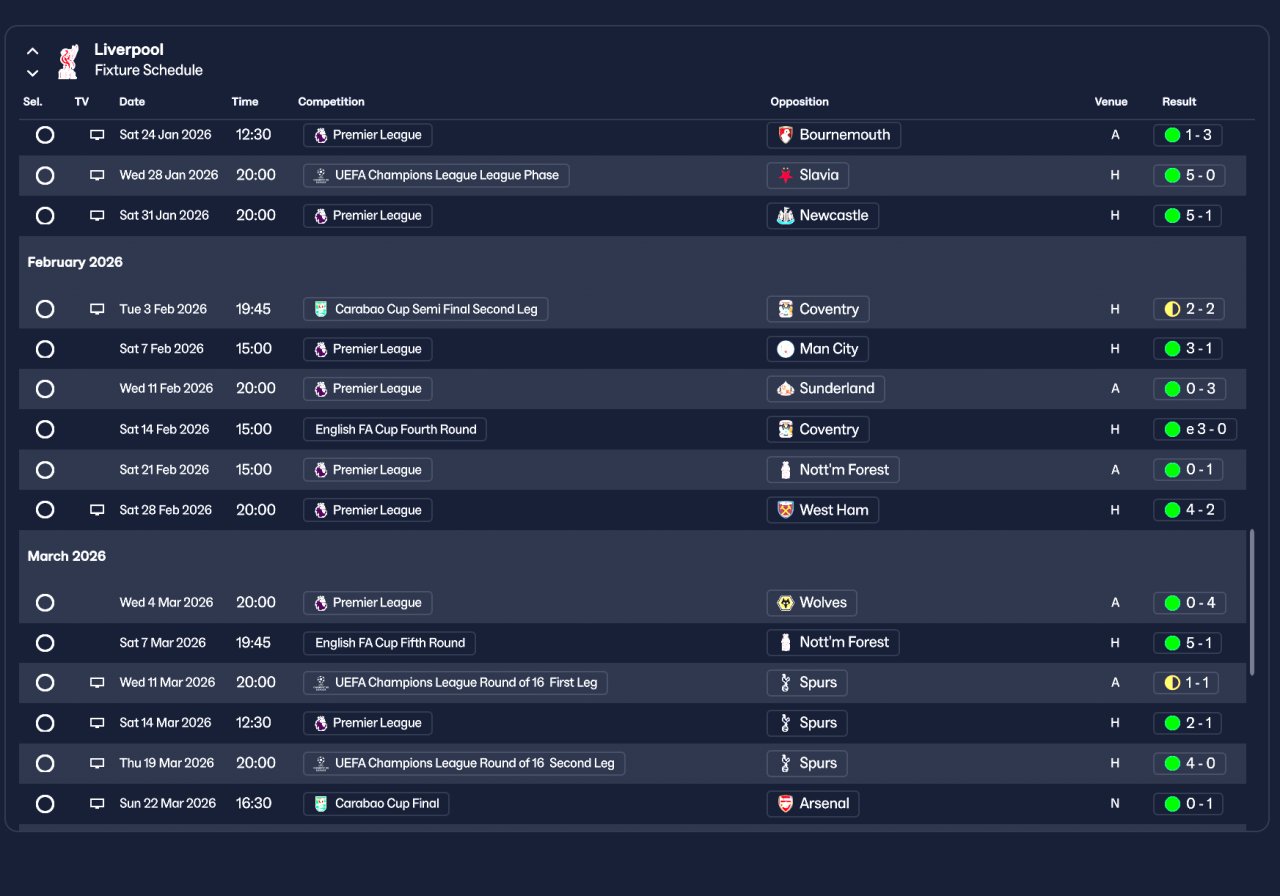Select the radio button for Sat 7 Feb 2026

45,349
